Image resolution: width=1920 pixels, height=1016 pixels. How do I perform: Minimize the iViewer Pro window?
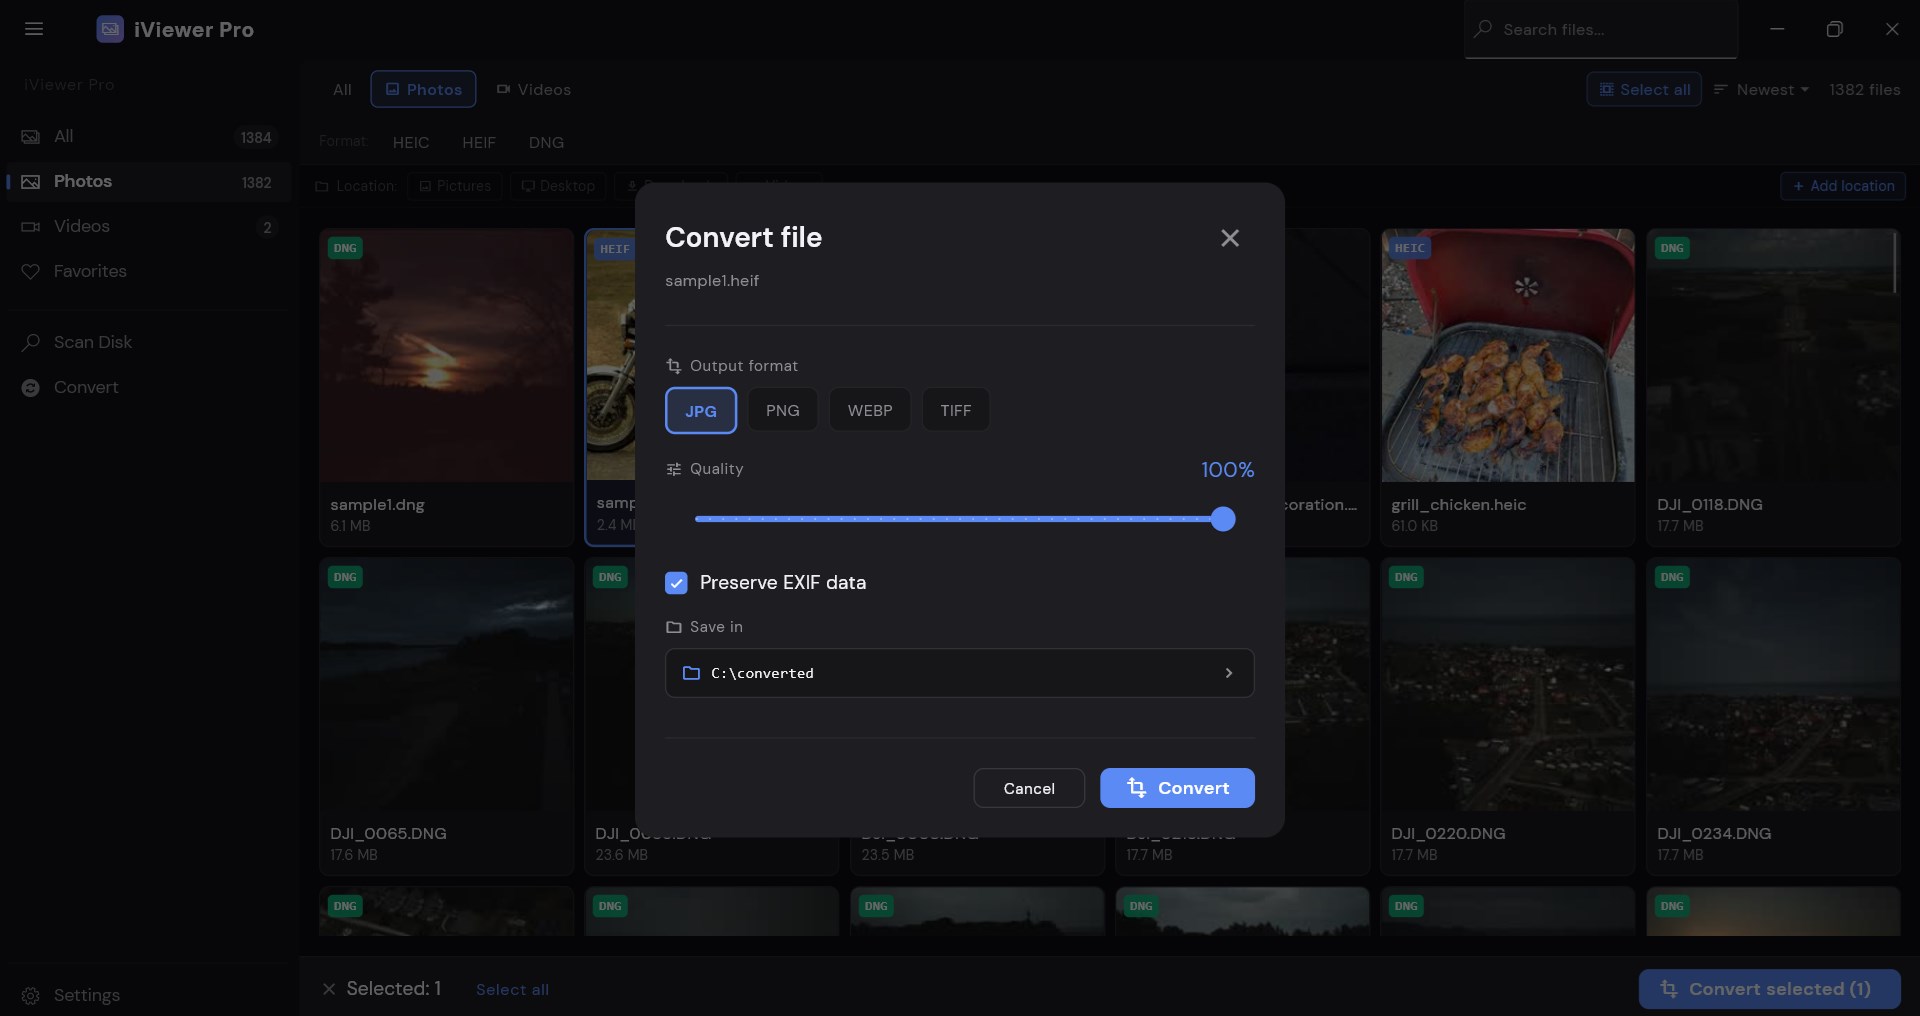click(x=1777, y=29)
